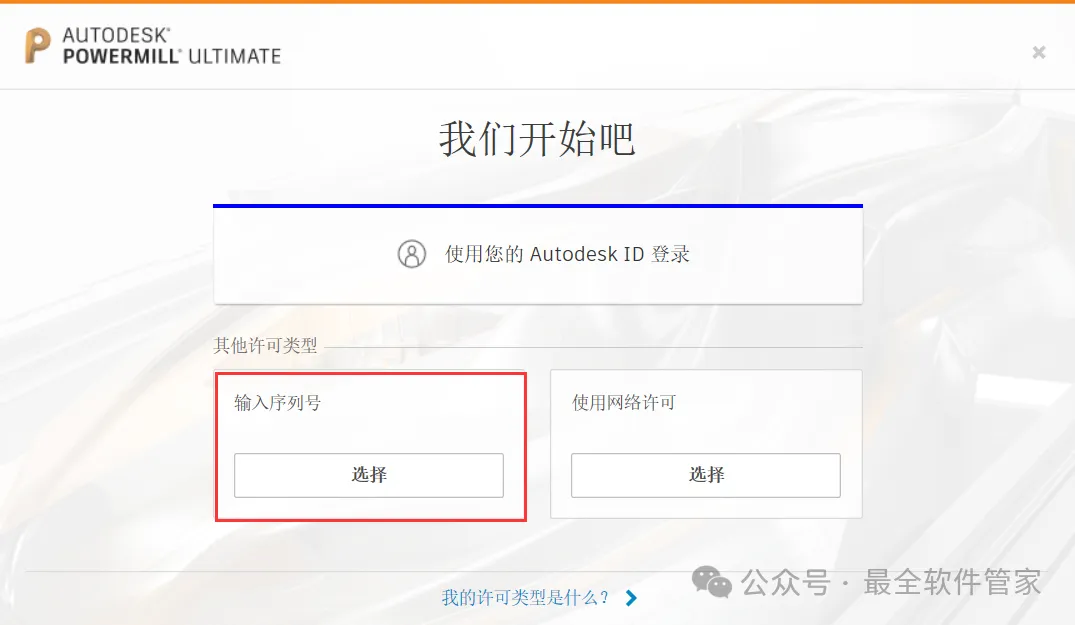Click the 使用您的 Autodesk ID 登录 text

[567, 254]
